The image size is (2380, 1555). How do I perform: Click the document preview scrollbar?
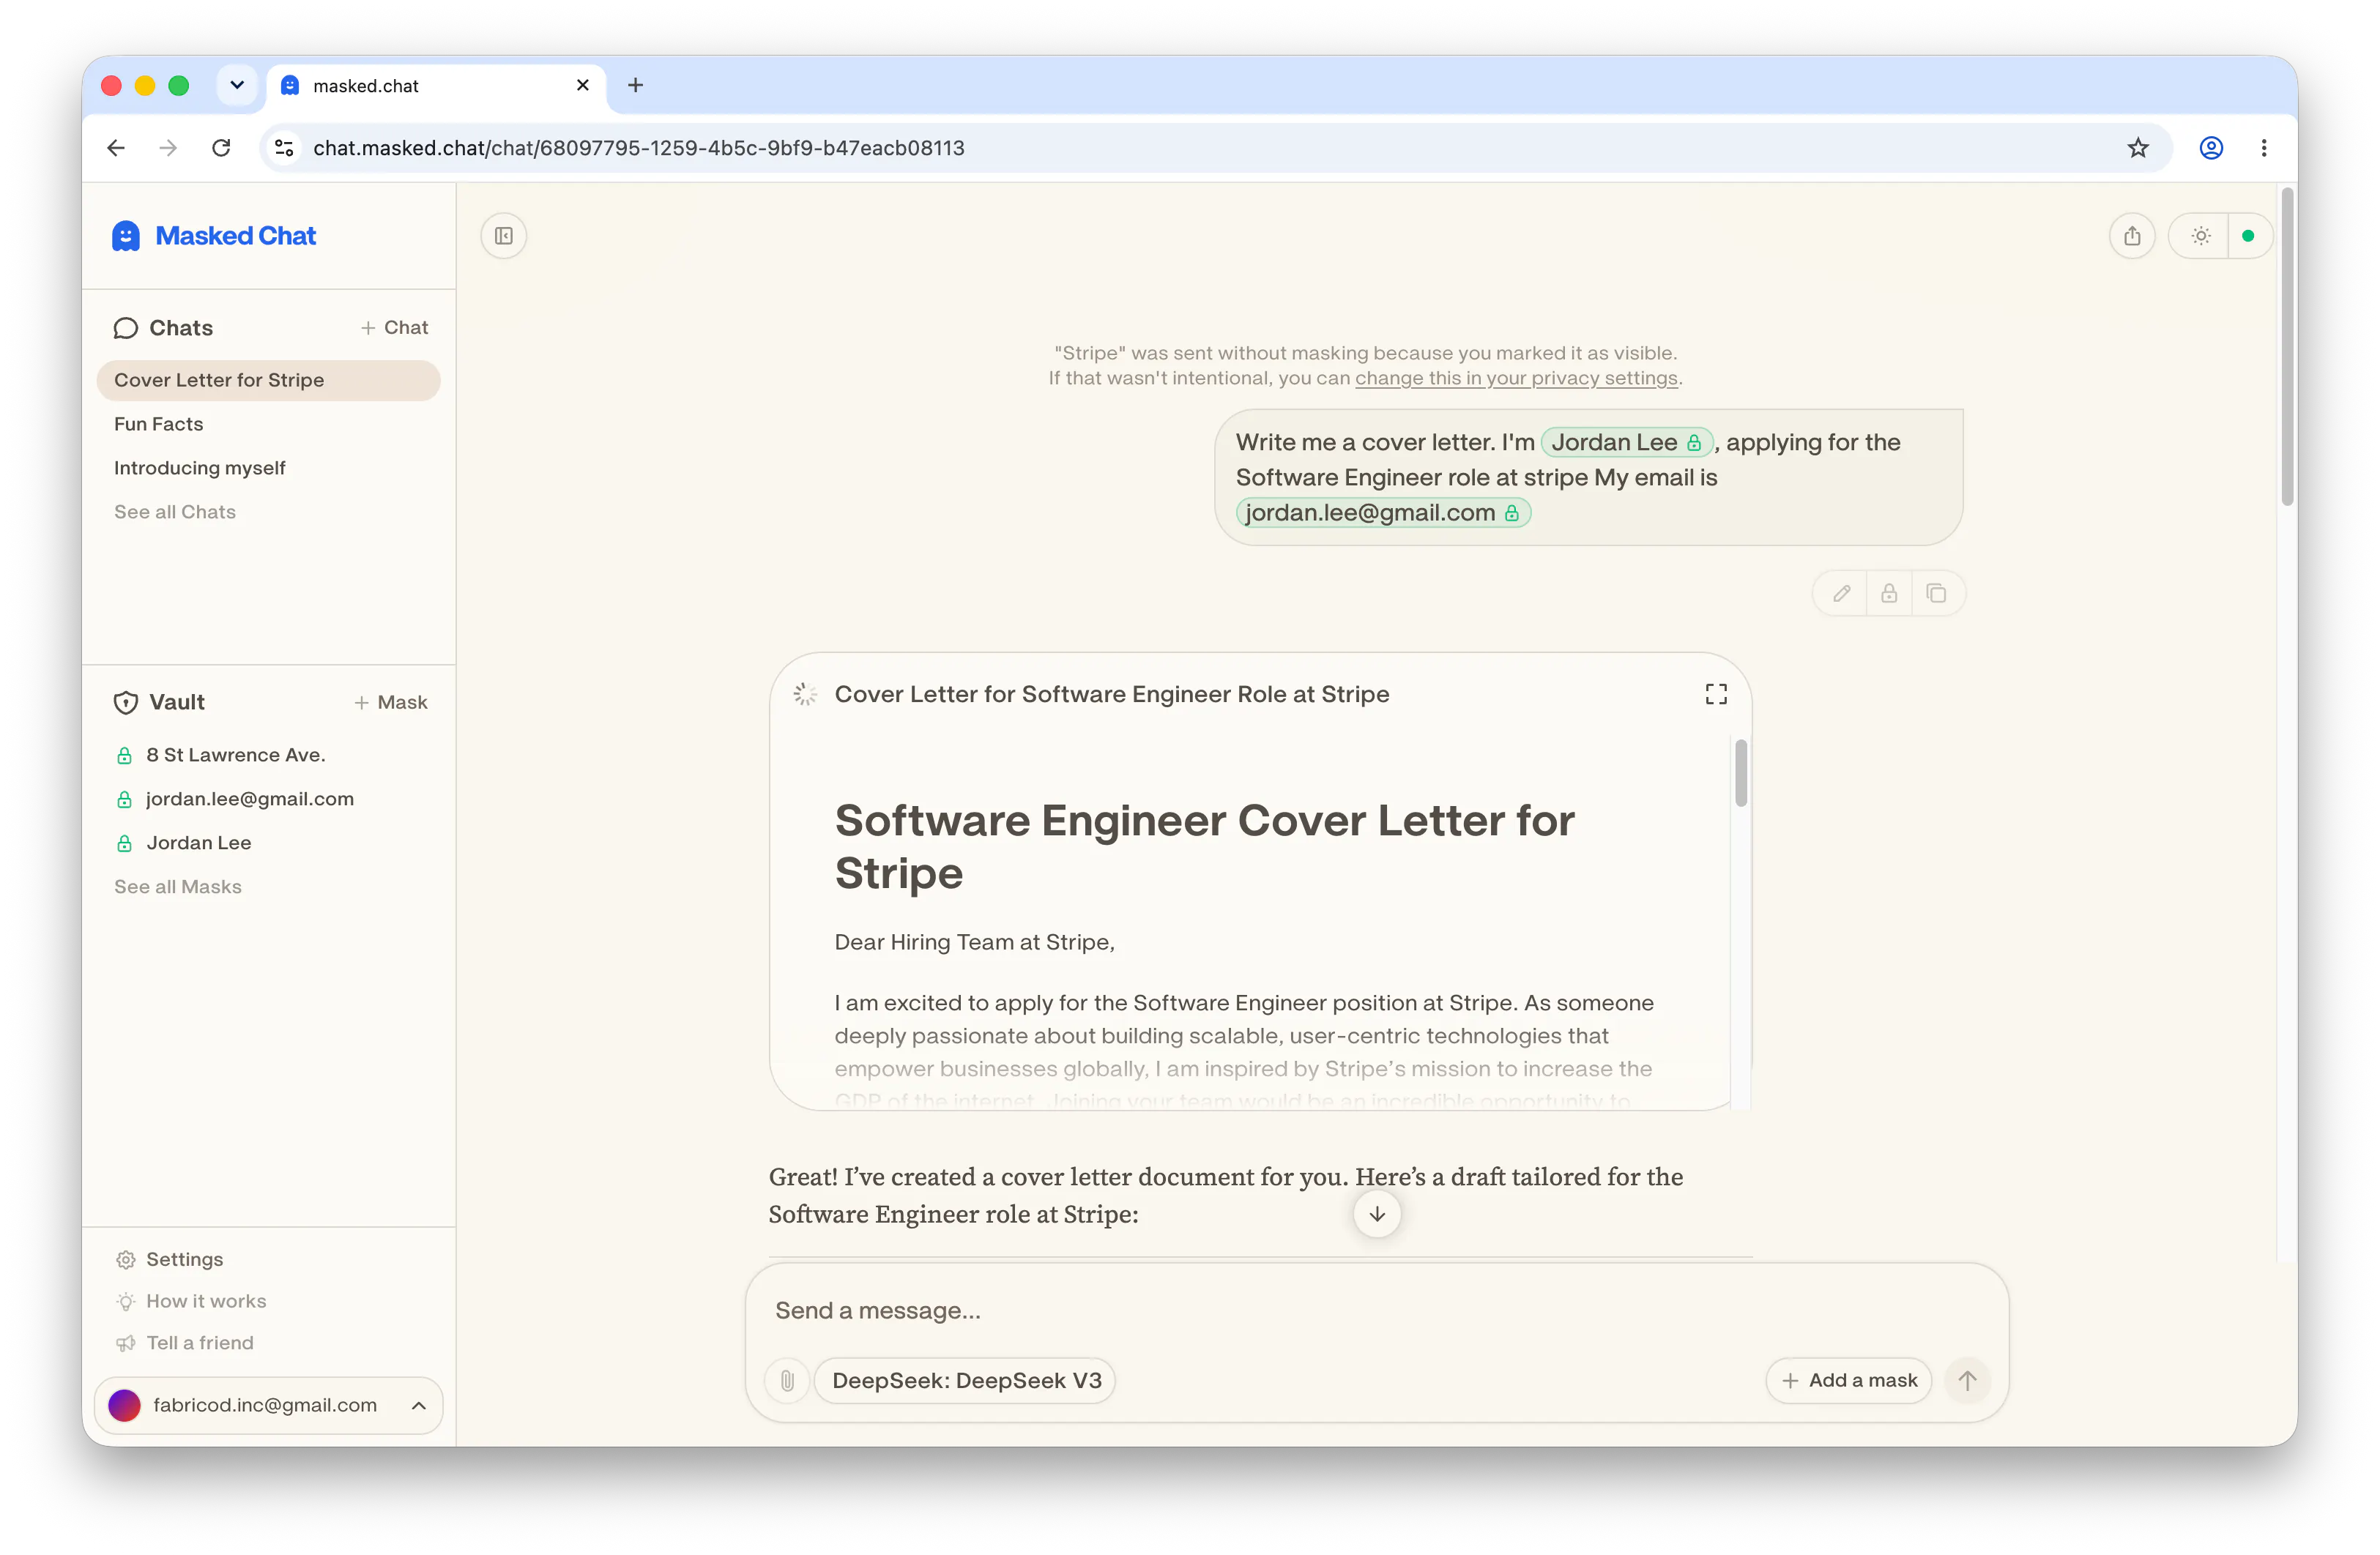1741,772
